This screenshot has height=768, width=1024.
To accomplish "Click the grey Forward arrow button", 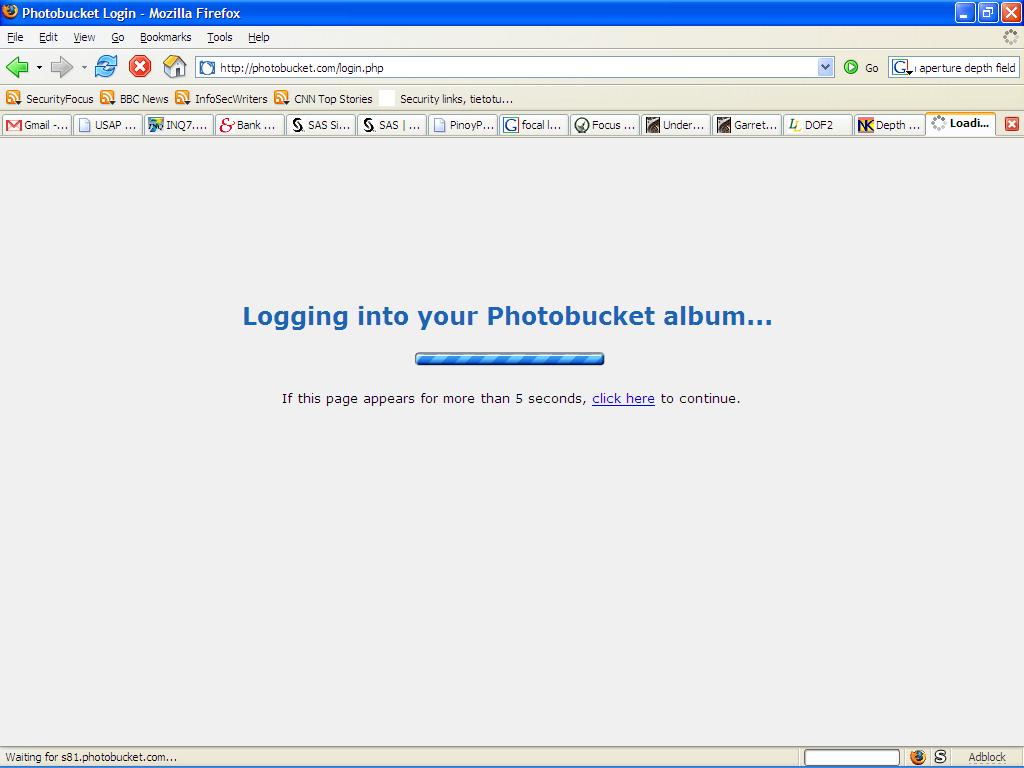I will coord(61,67).
